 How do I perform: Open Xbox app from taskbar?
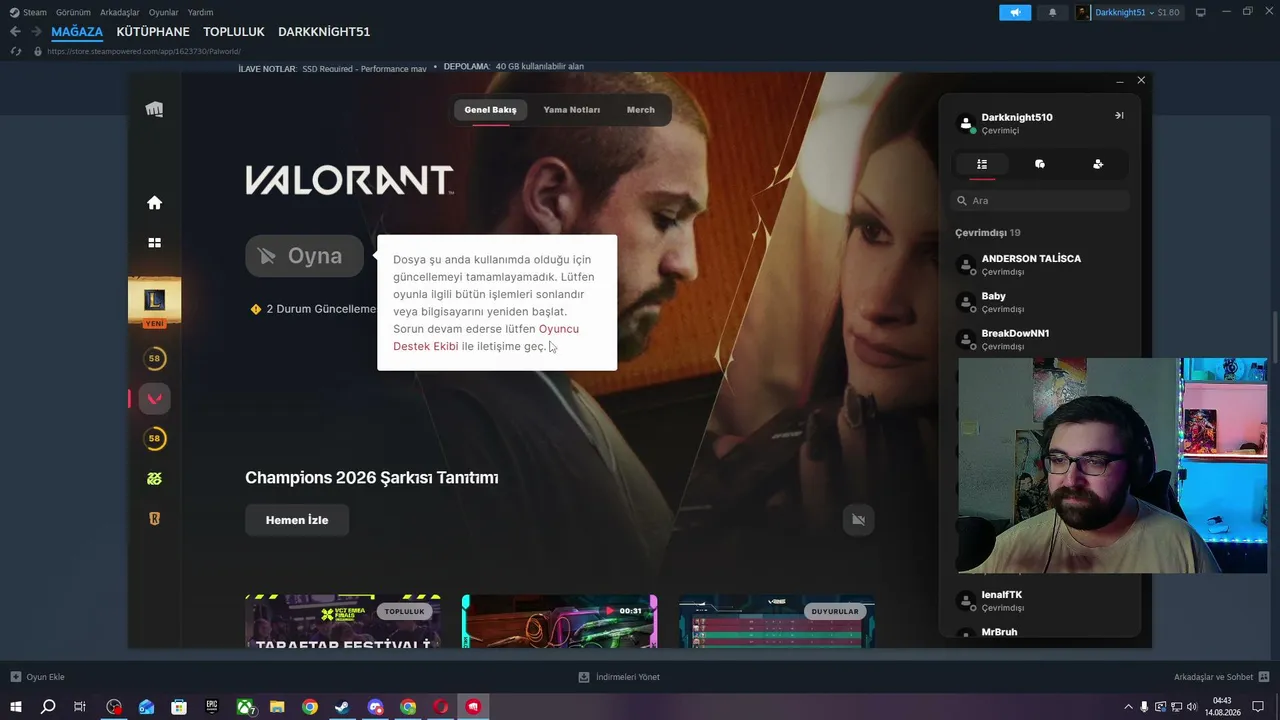coord(245,707)
